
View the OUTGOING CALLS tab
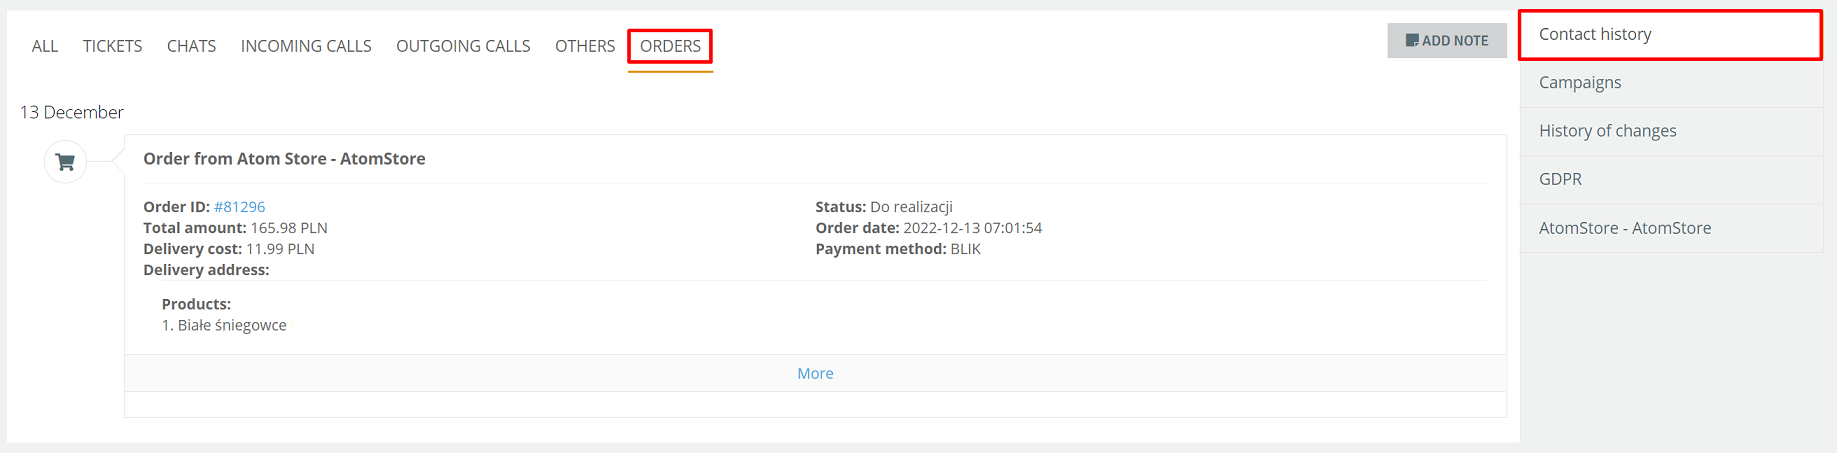tap(463, 46)
